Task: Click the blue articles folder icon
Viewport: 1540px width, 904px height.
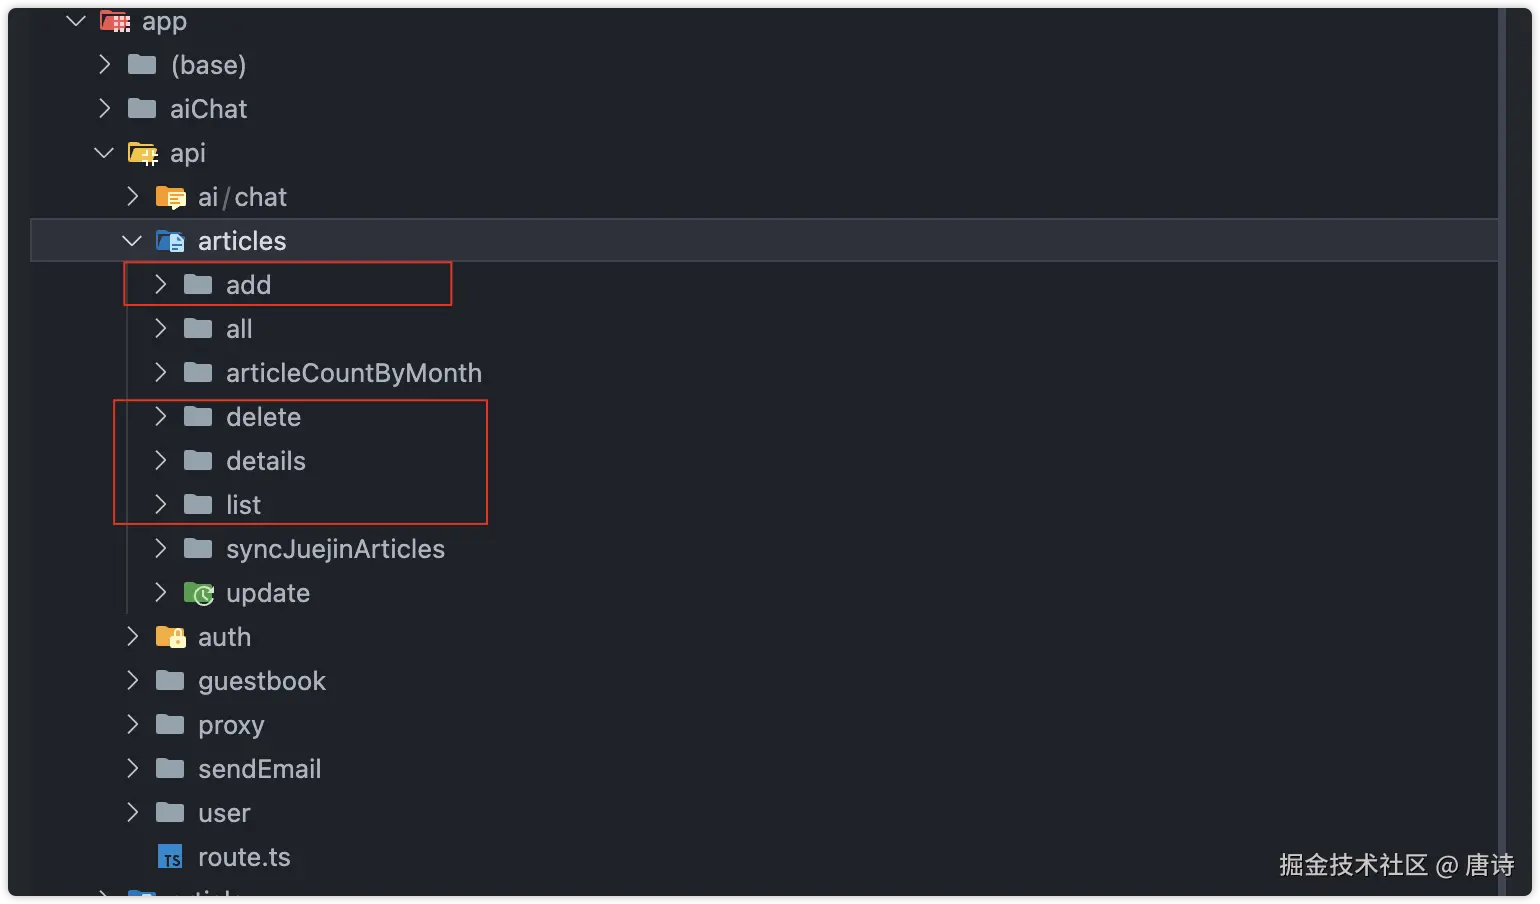Action: click(x=171, y=241)
